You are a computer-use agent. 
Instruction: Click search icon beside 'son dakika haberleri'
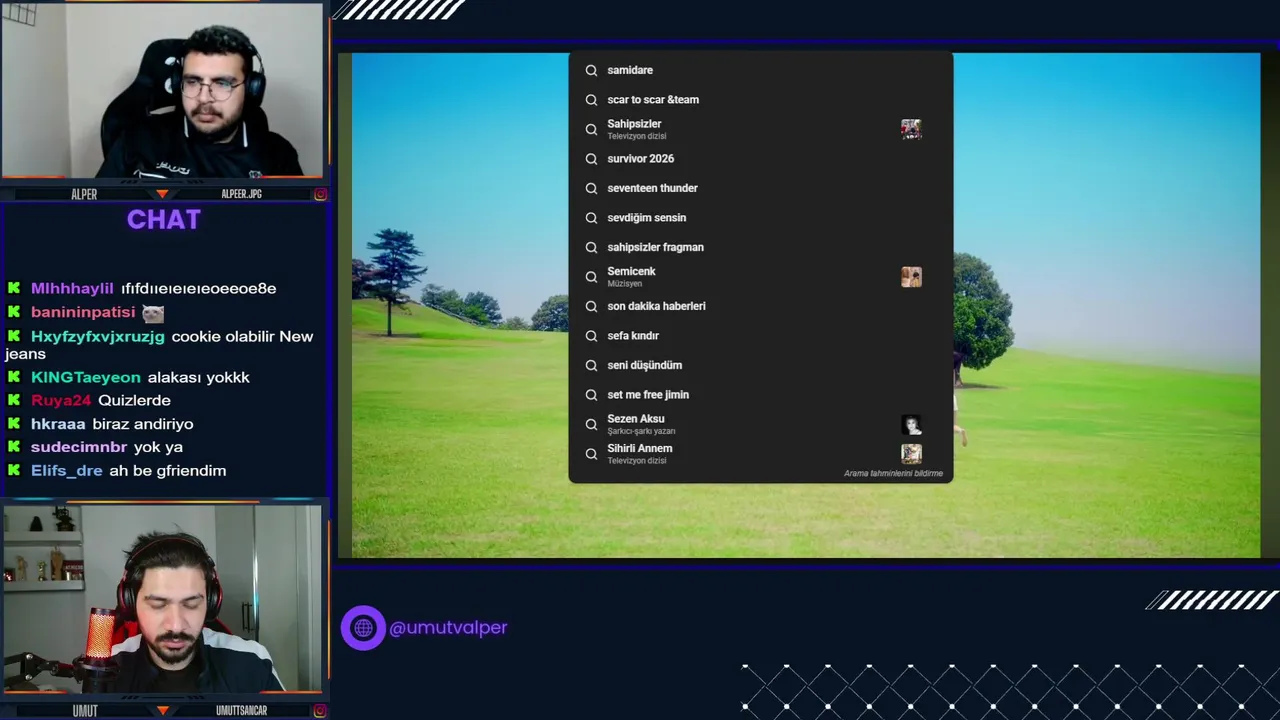pos(591,306)
